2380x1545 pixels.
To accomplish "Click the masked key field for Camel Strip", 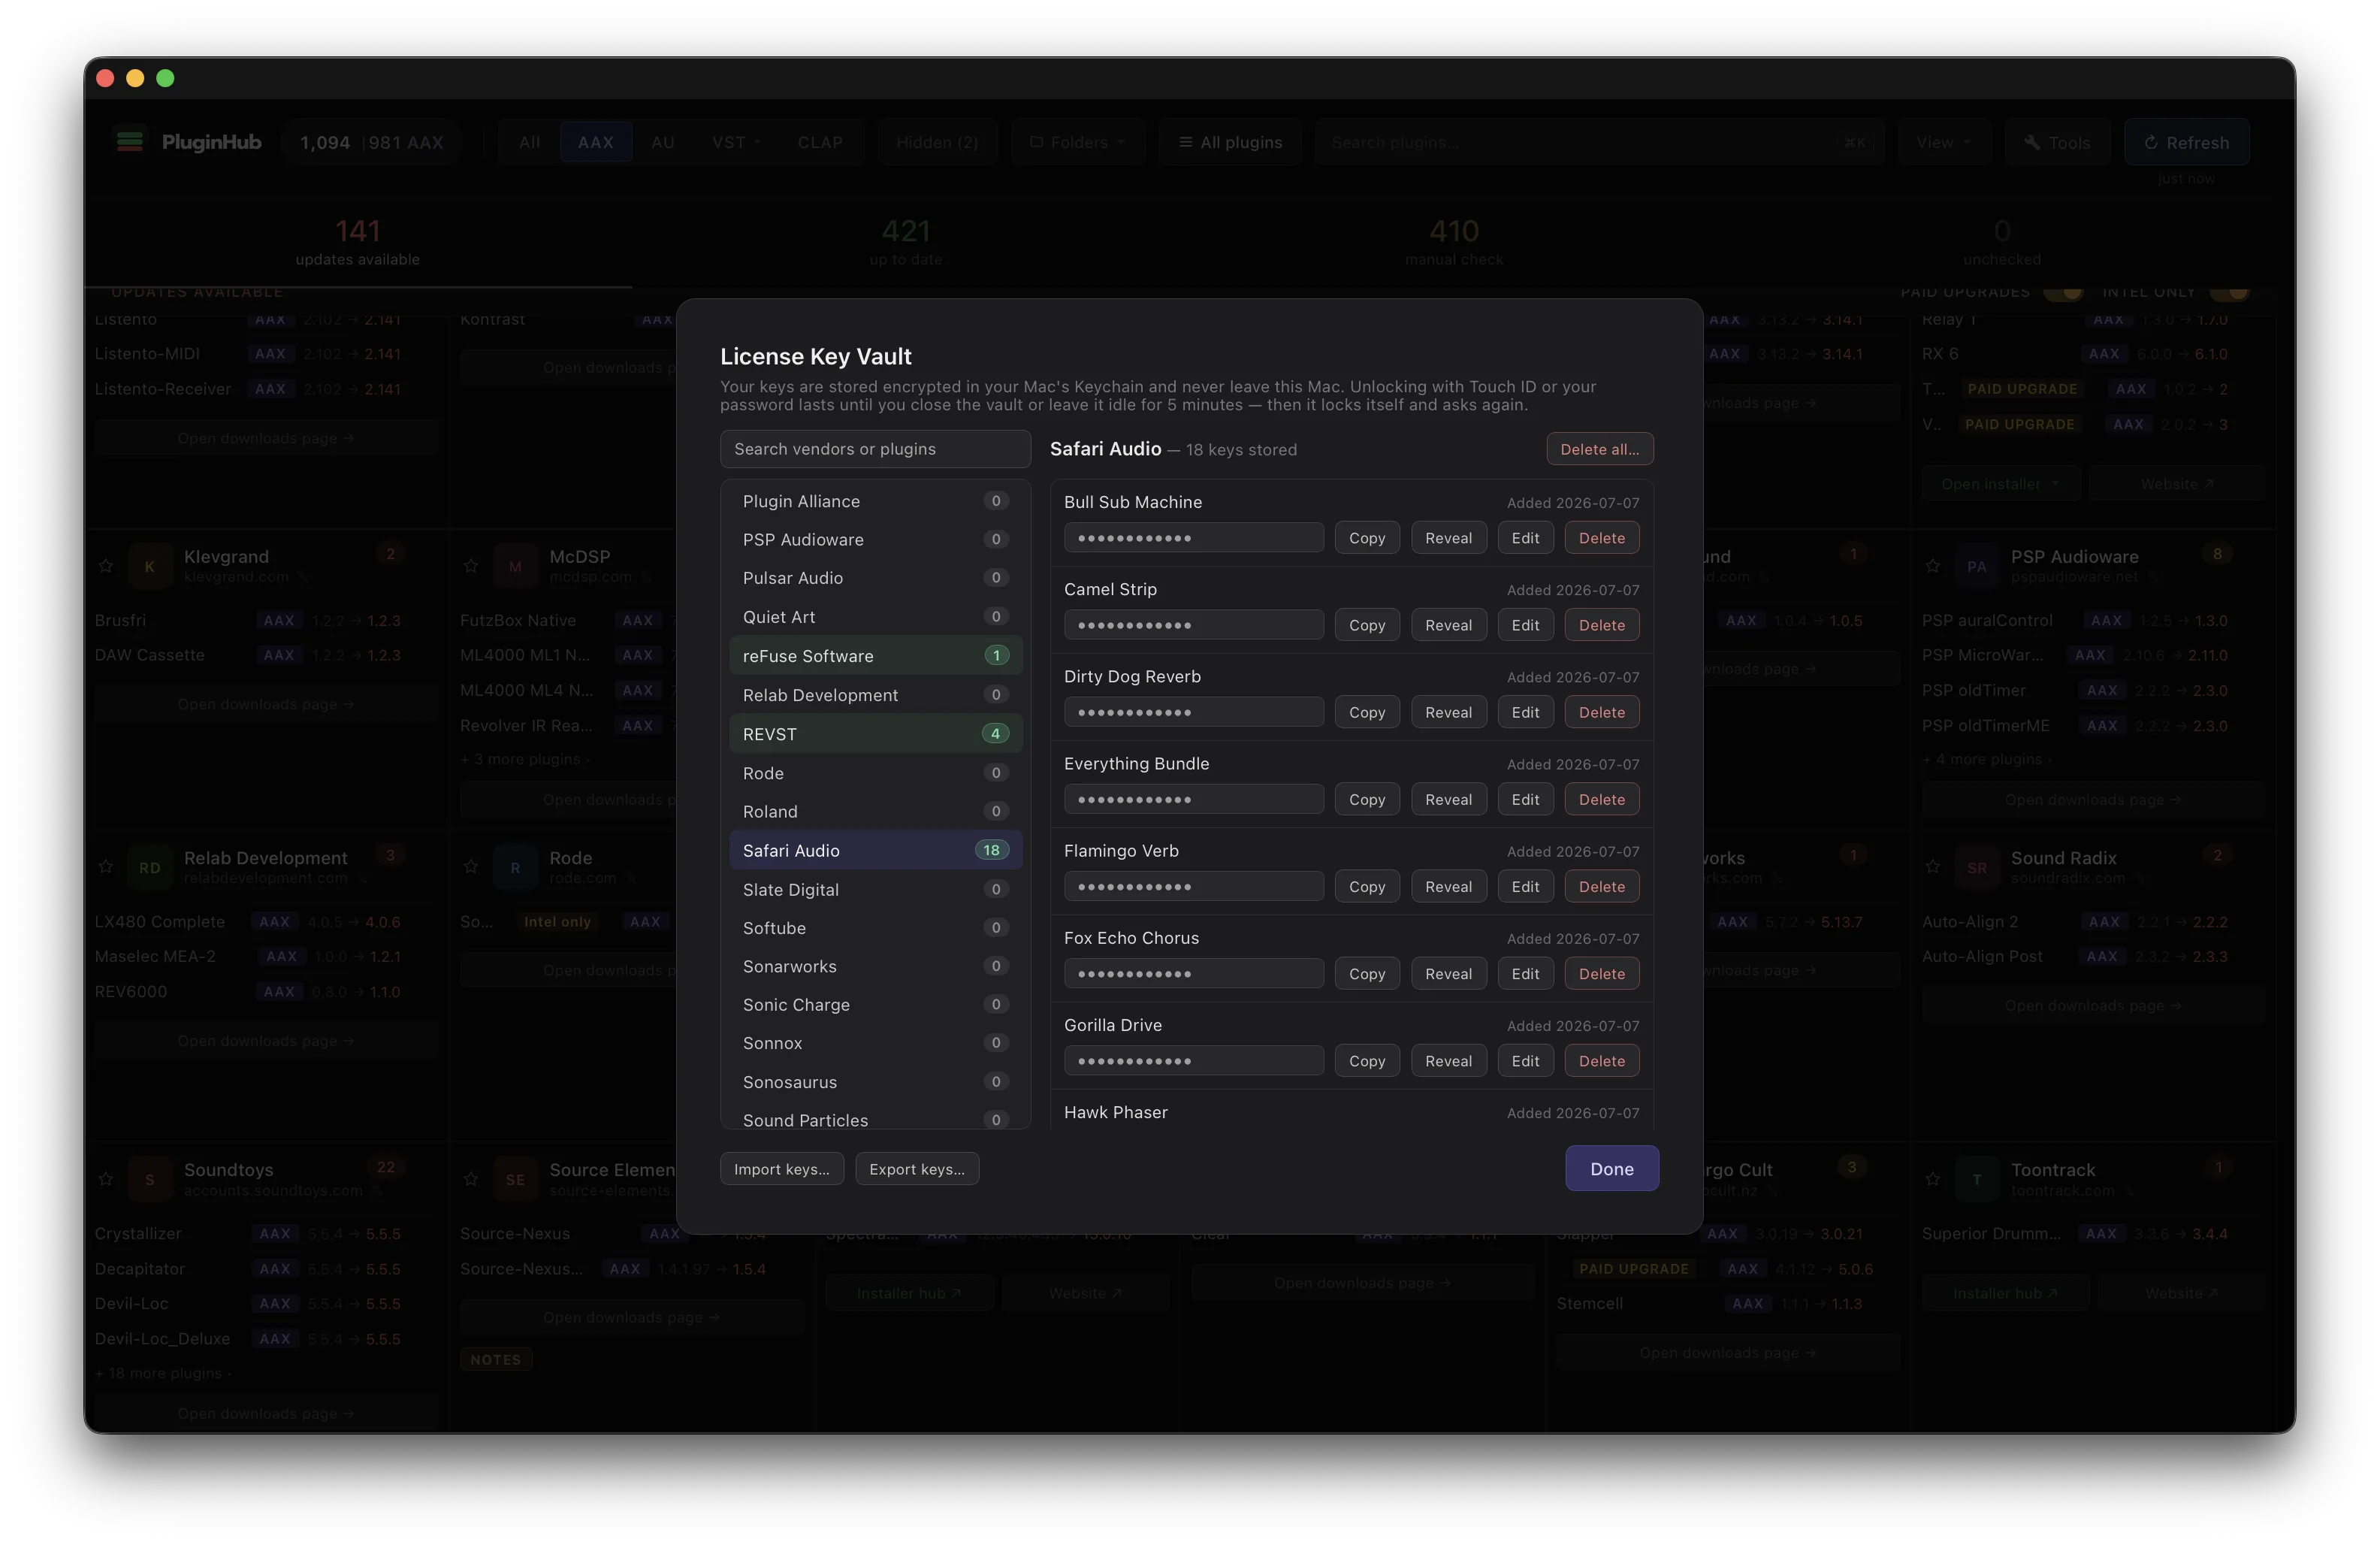I will tap(1193, 624).
